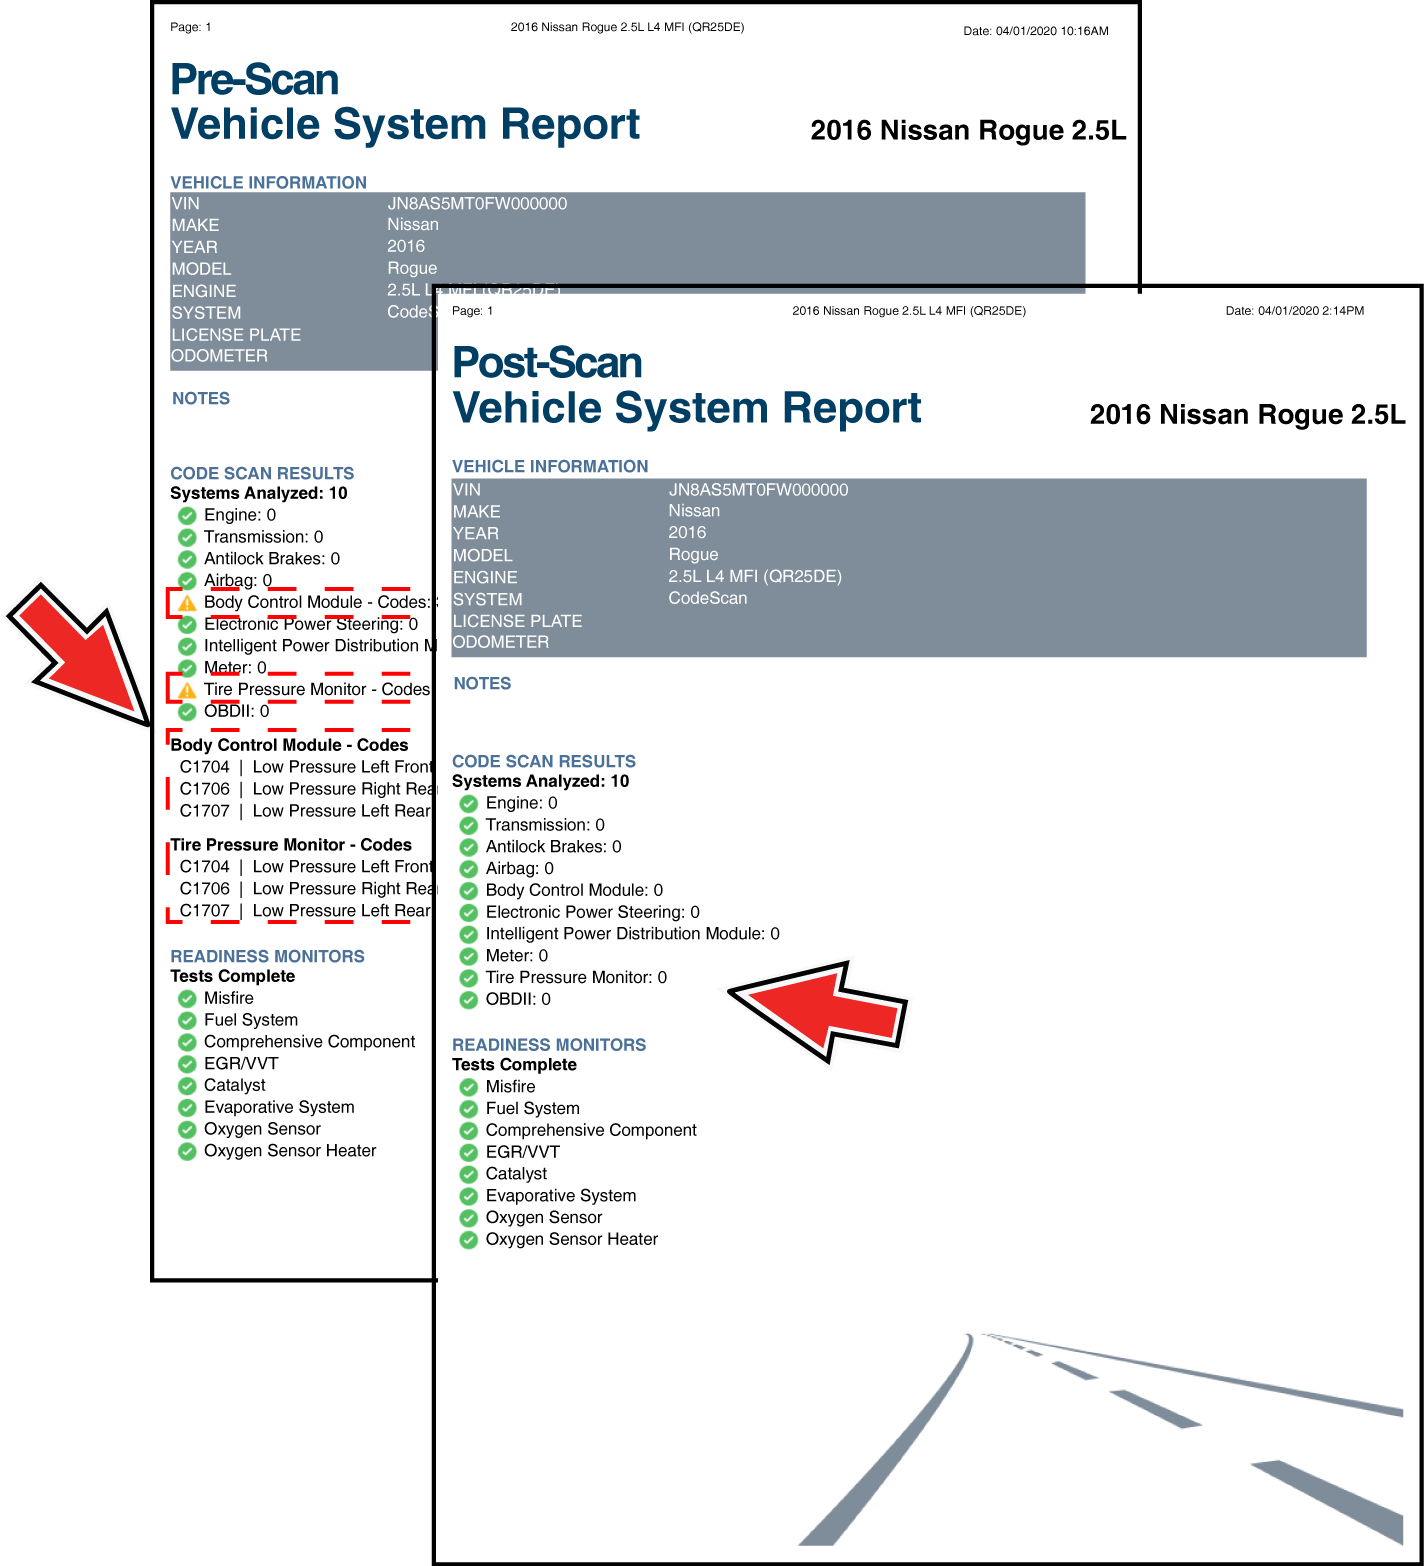Click the check icon beside OBDII: 0
This screenshot has width=1424, height=1566.
coord(468,1000)
